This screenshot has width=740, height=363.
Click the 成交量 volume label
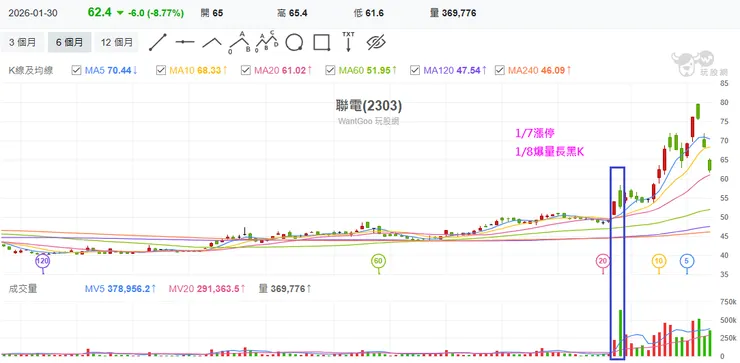click(x=23, y=288)
